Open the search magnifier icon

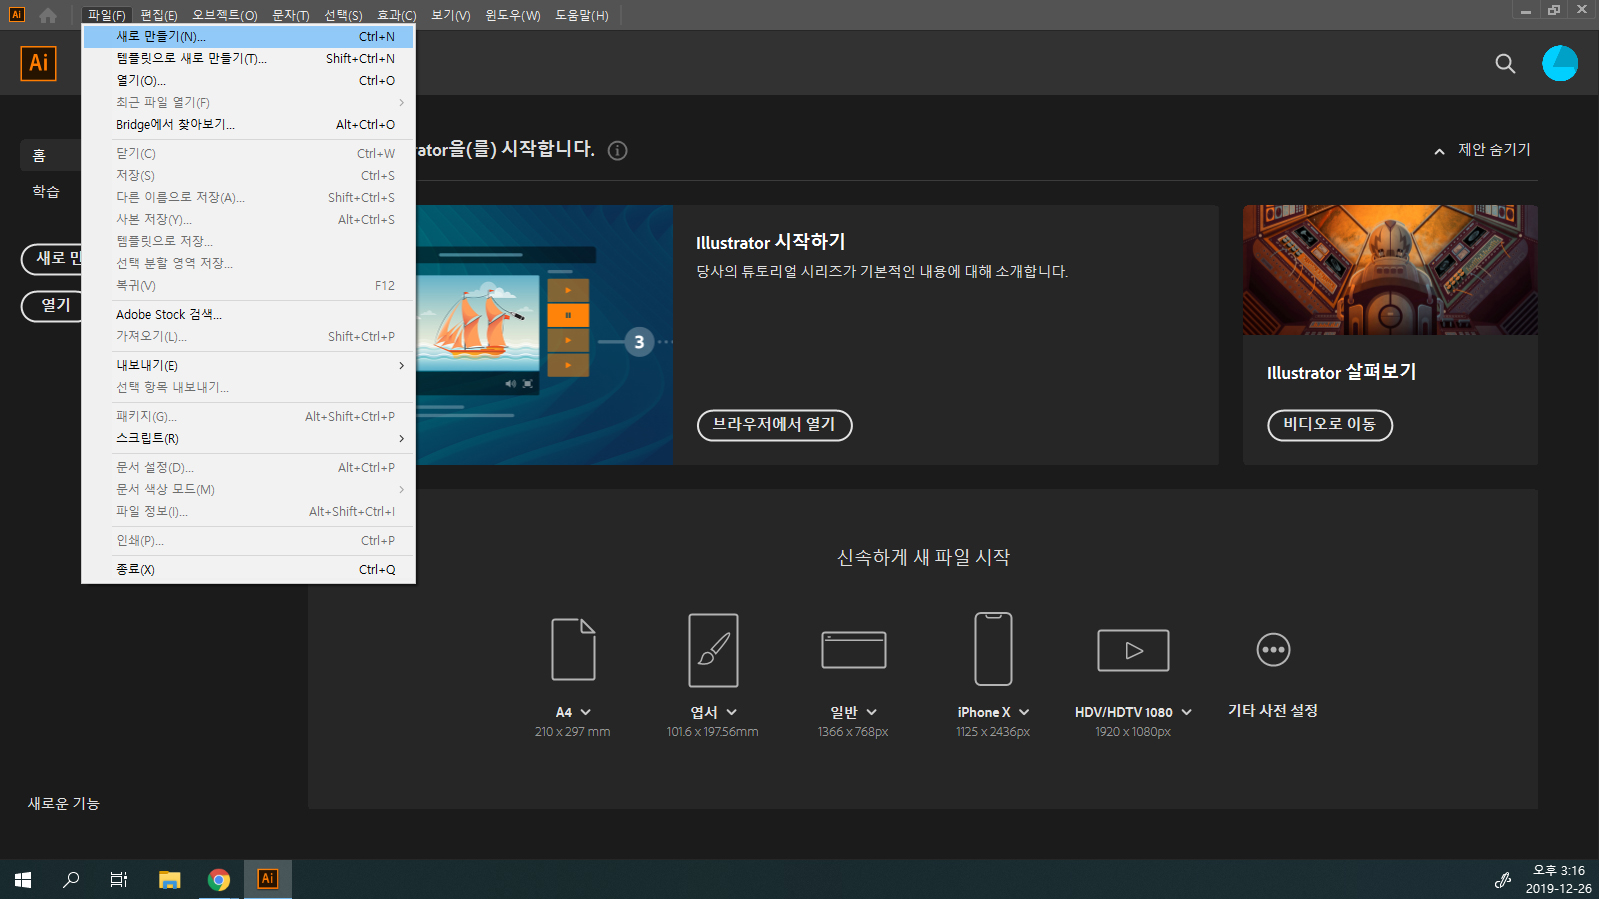tap(1505, 63)
